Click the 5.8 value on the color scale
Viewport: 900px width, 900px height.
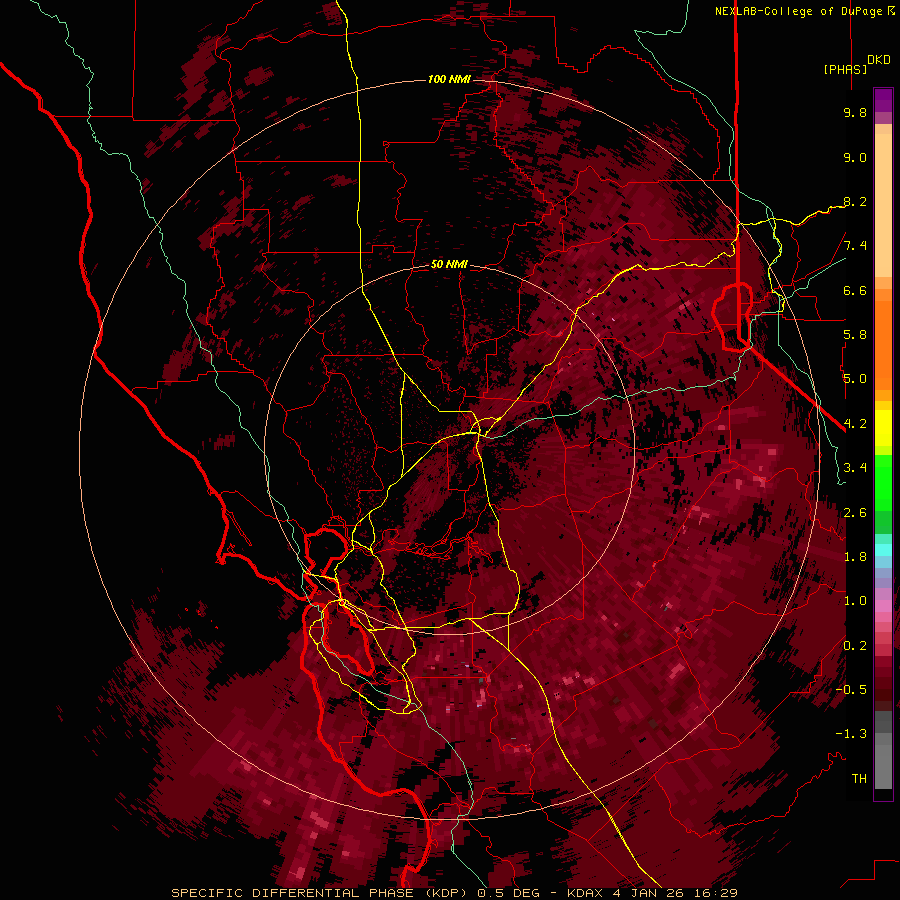coord(855,335)
